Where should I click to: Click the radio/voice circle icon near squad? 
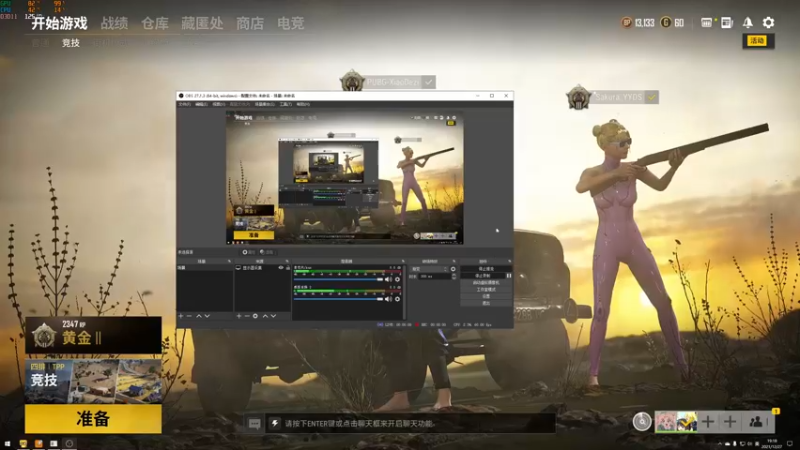tap(642, 421)
